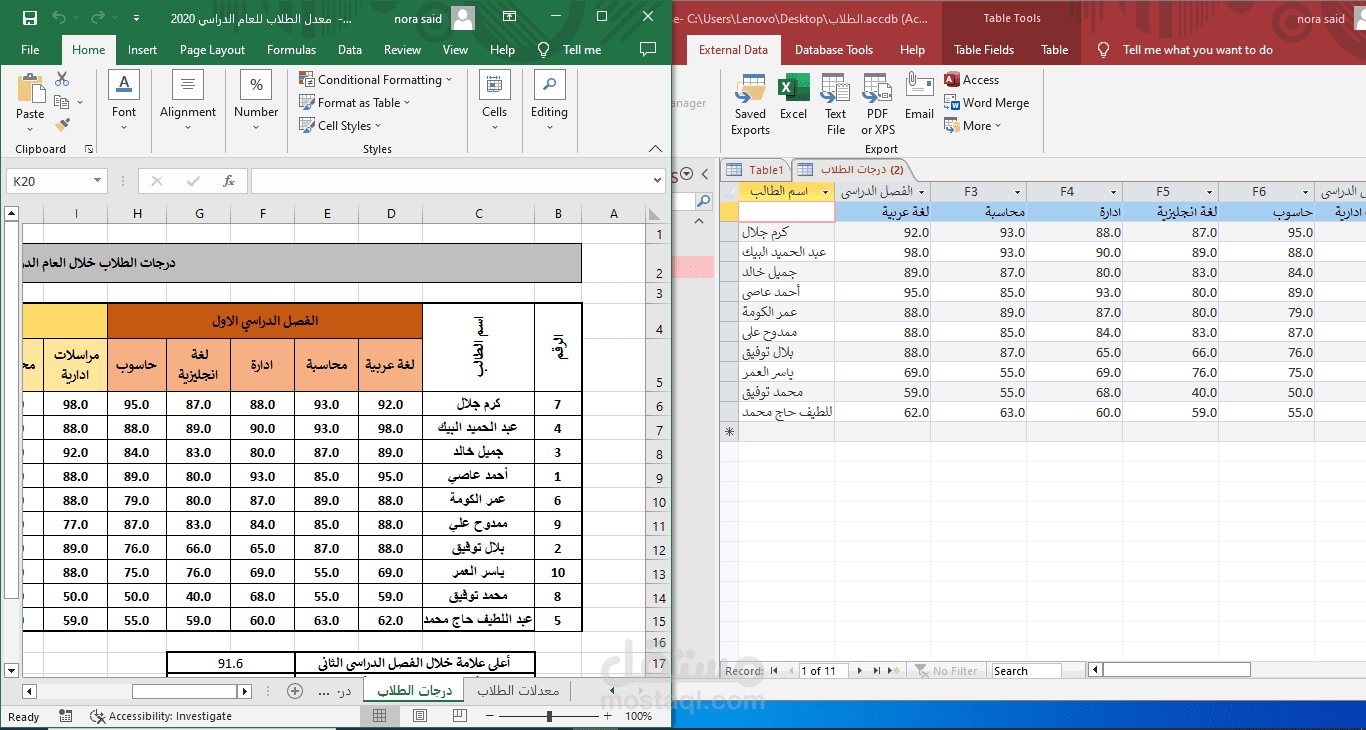Export to another Access database
This screenshot has height=730, width=1366.
pyautogui.click(x=972, y=80)
